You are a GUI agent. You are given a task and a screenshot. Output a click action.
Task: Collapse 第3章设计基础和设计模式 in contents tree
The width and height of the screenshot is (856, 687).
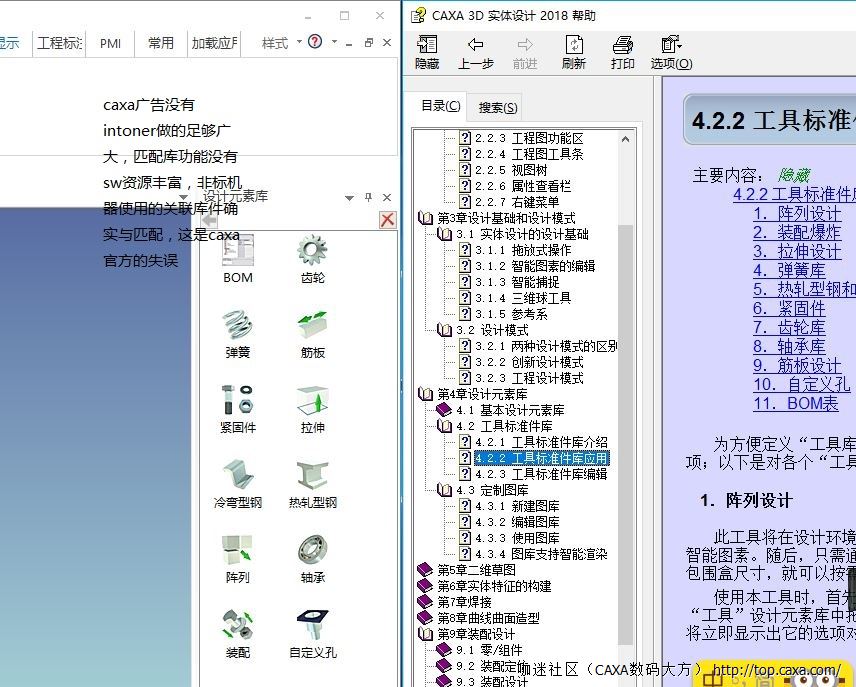[425, 218]
